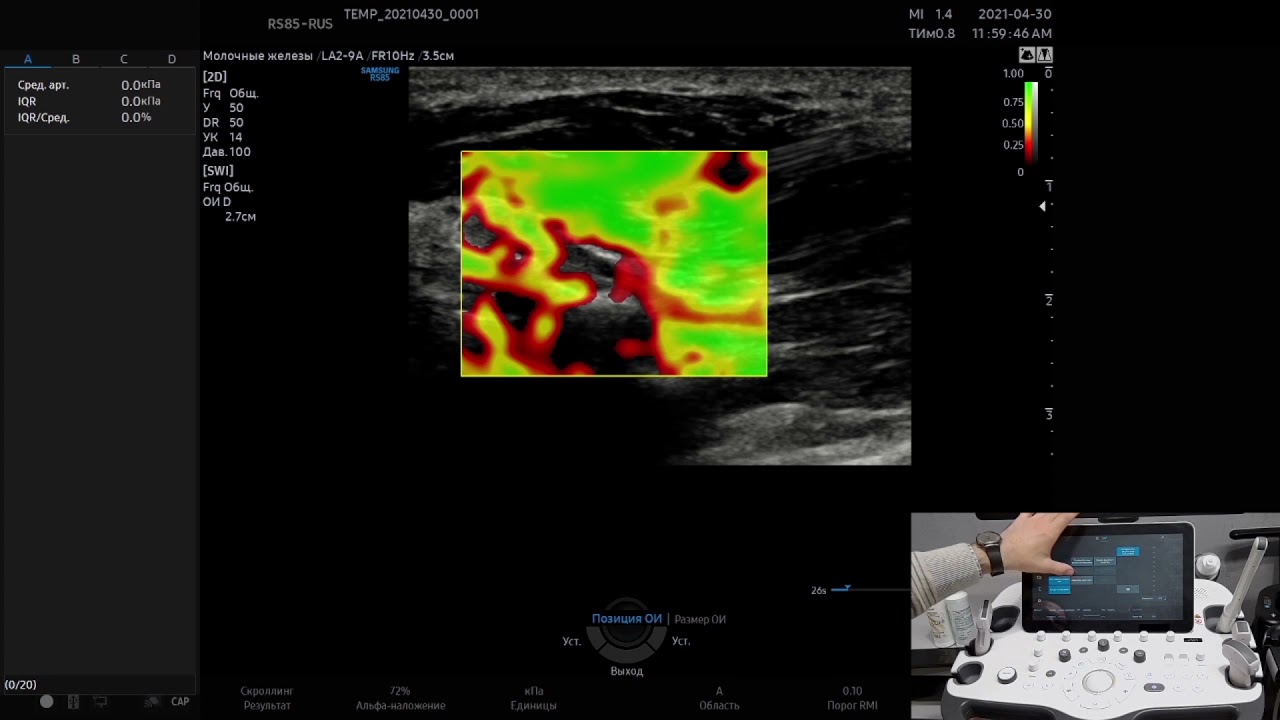Click the CAP caps-lock indicator

pos(180,702)
